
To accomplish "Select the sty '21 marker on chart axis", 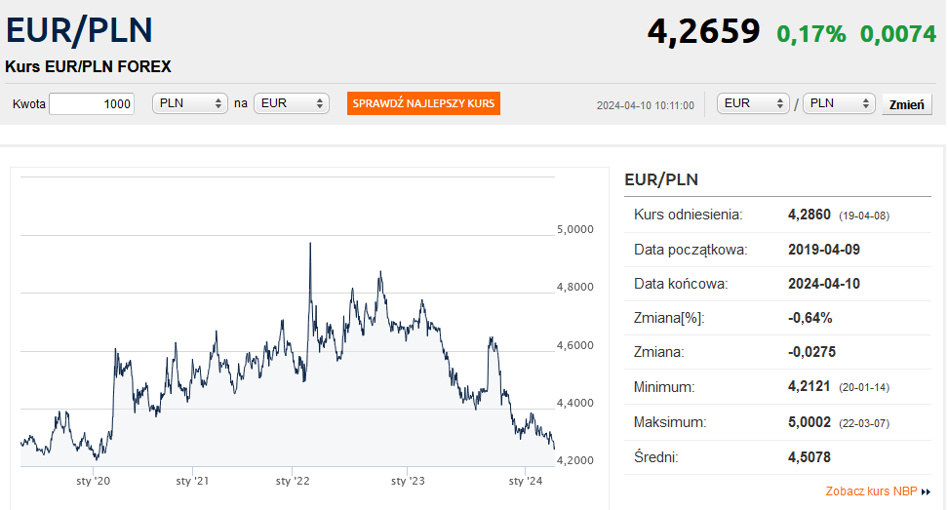I will click(x=191, y=481).
